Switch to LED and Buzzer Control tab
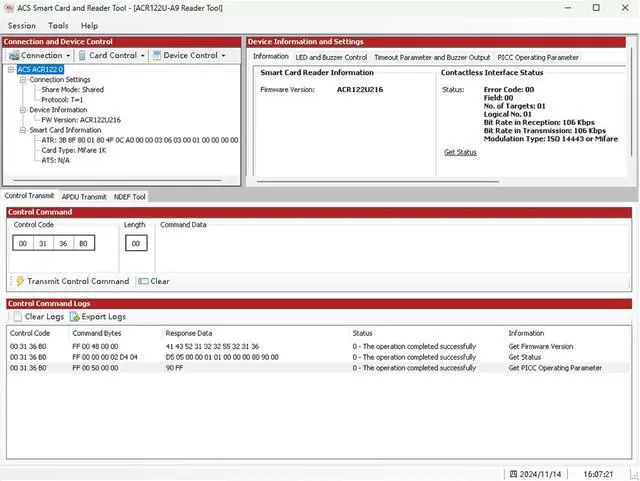640x481 pixels. pos(331,57)
